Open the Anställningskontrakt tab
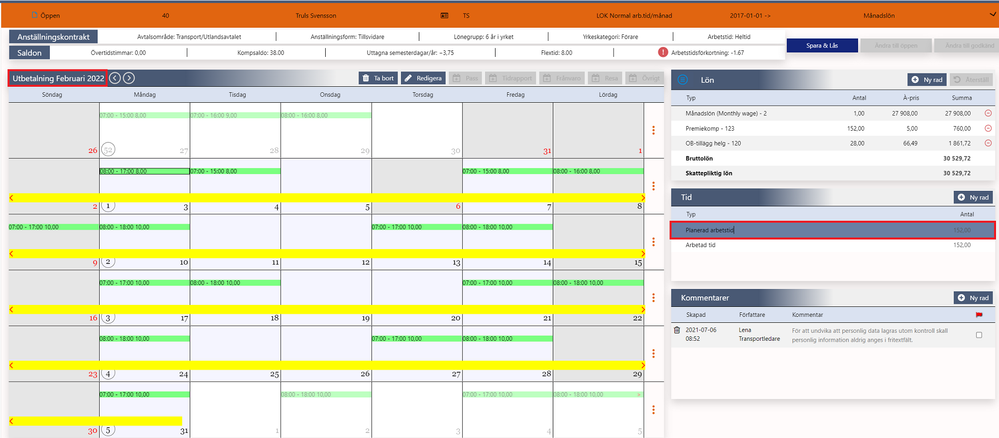This screenshot has width=999, height=438. pyautogui.click(x=54, y=36)
